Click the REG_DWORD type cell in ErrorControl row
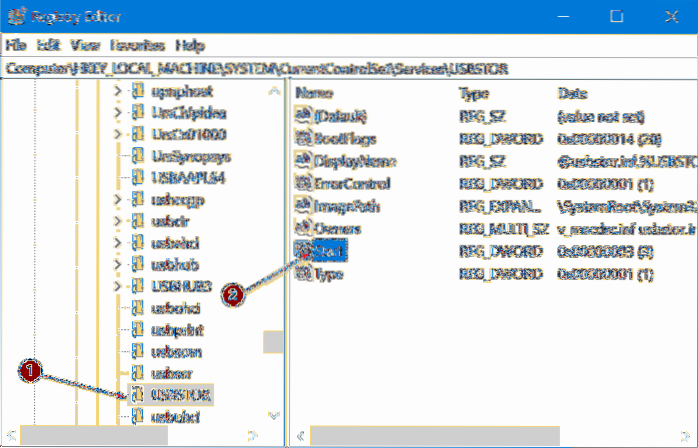Screen dimensions: 698x448 pyautogui.click(x=501, y=183)
